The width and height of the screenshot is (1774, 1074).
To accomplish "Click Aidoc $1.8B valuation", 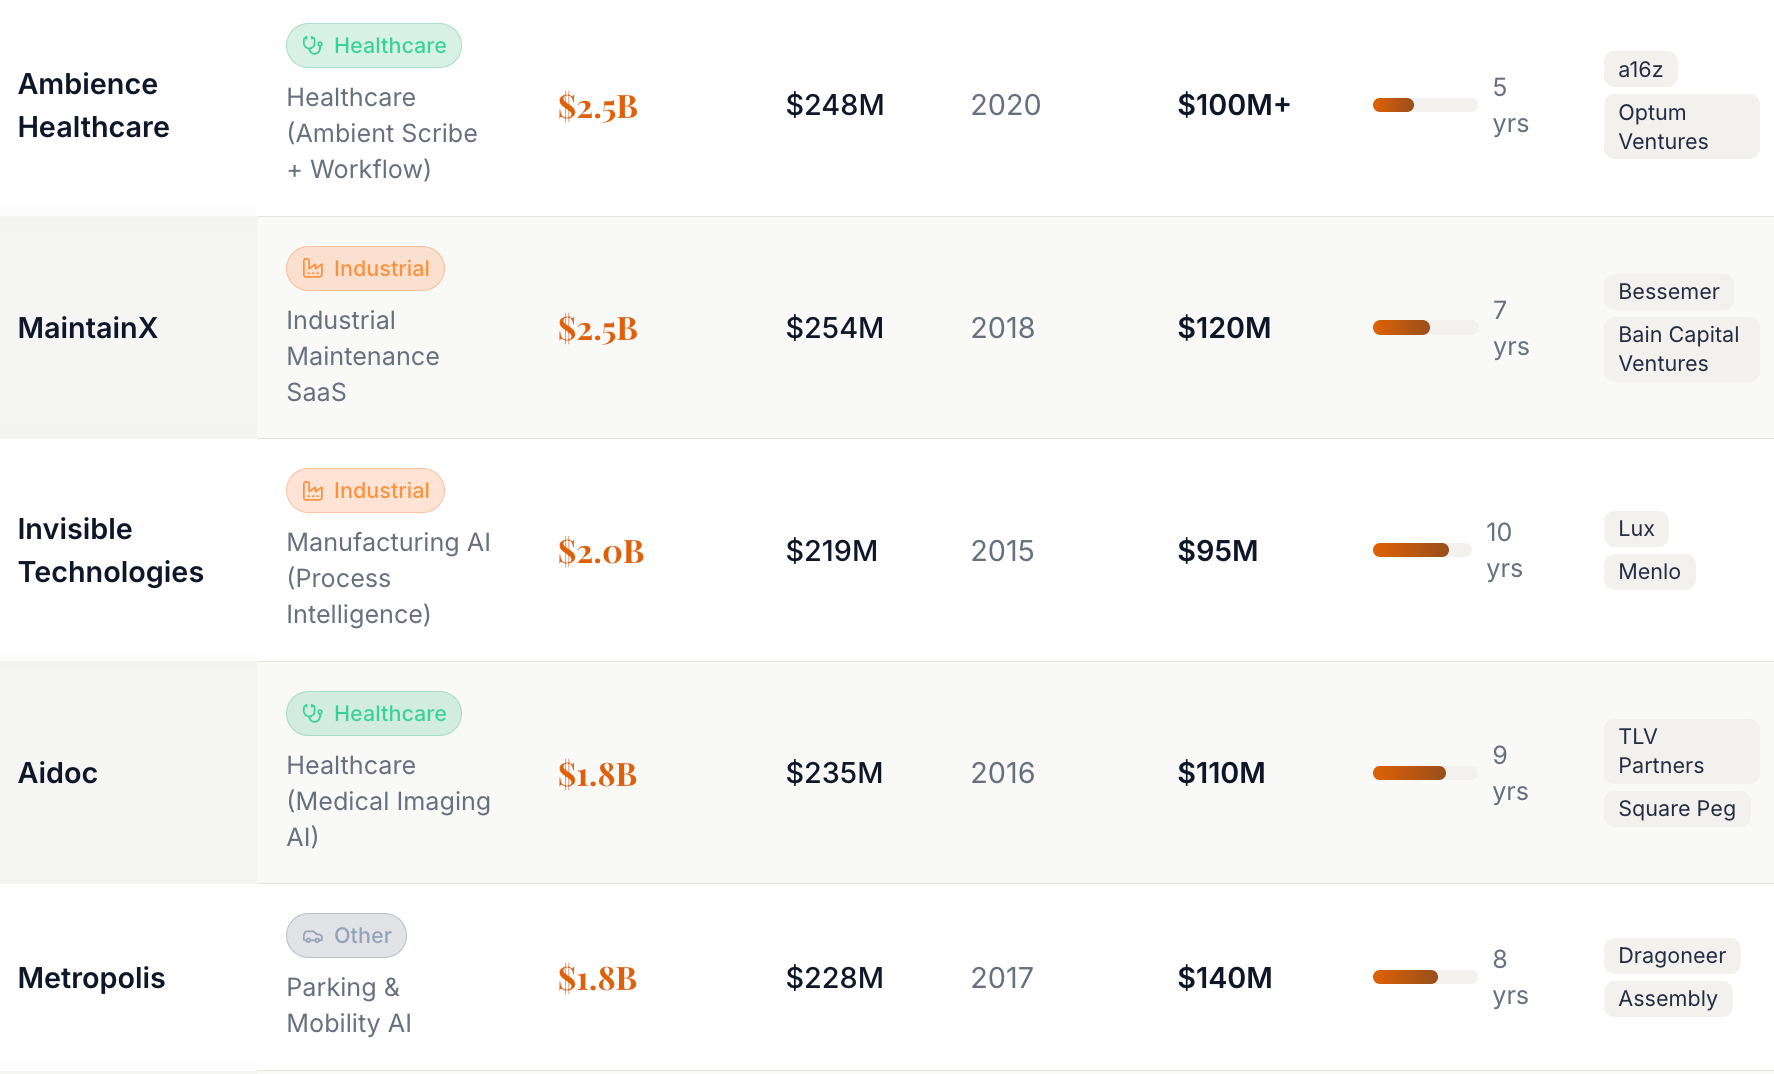I will point(598,774).
